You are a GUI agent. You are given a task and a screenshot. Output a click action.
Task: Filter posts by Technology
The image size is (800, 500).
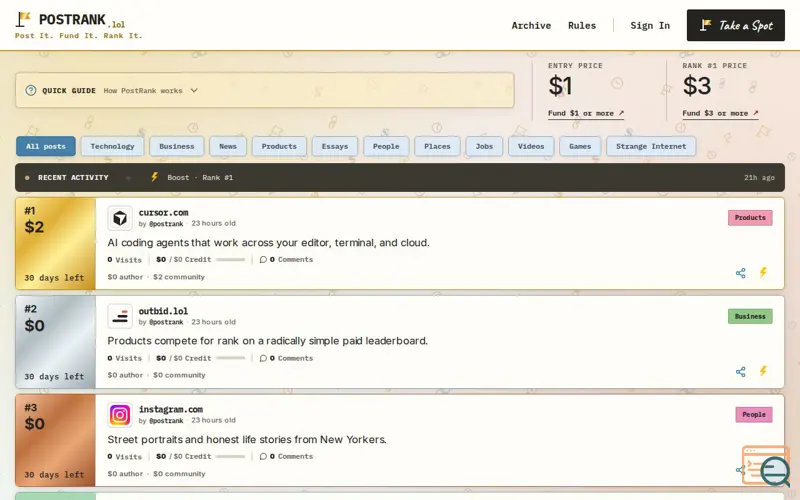[112, 146]
